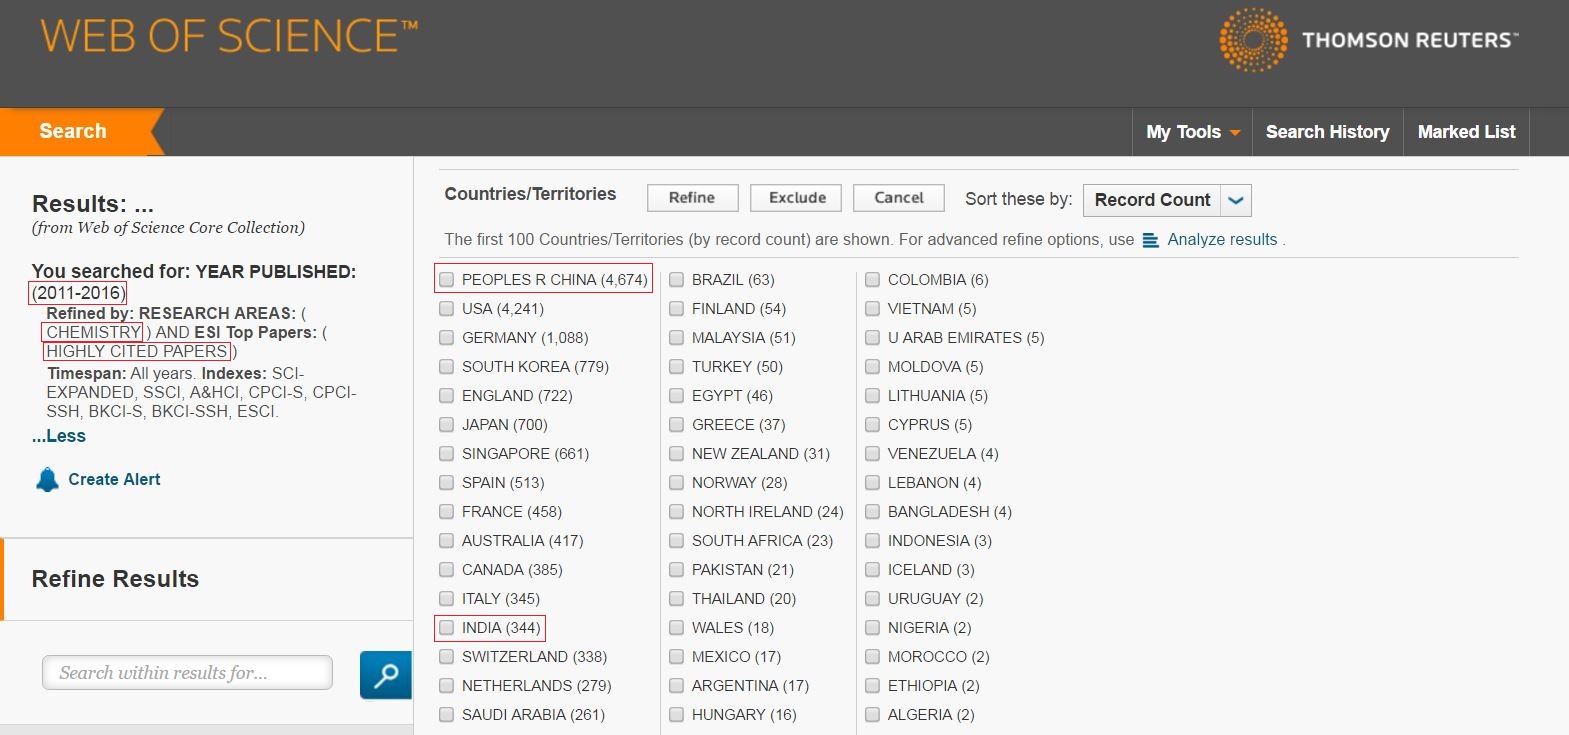Tick the INDONESIA (3) checkbox

(x=873, y=541)
